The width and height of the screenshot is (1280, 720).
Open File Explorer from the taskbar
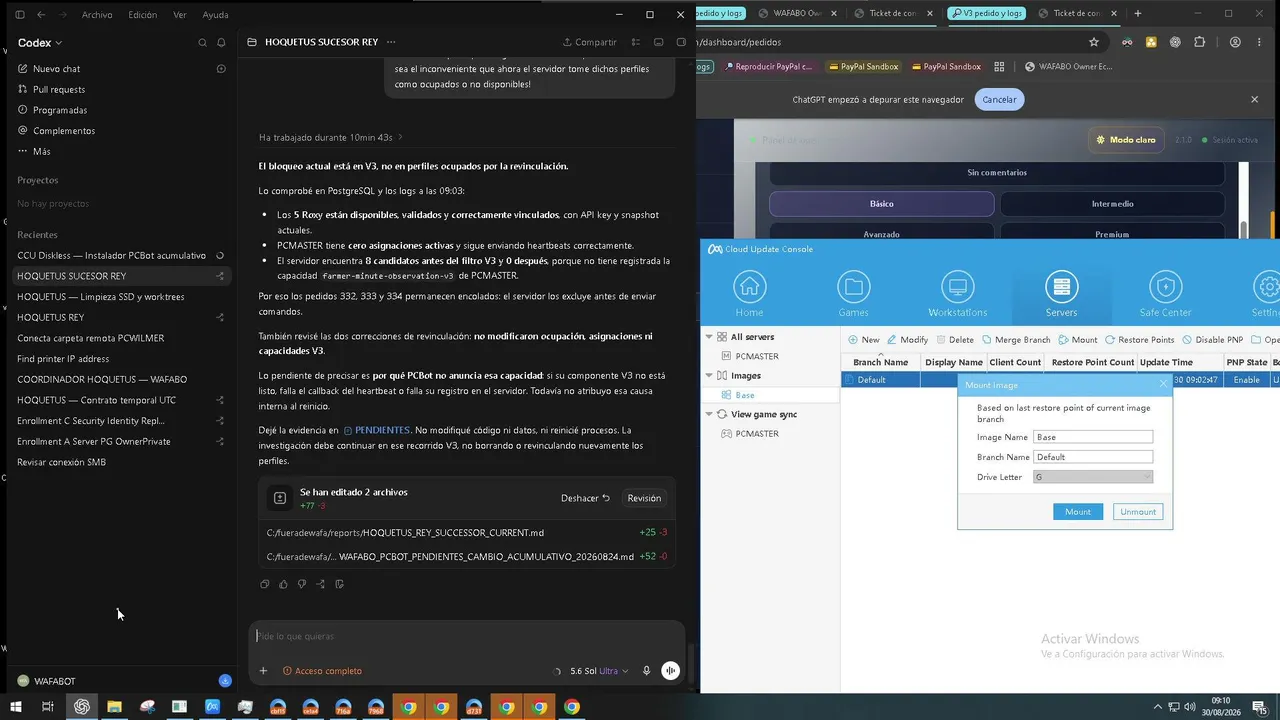pyautogui.click(x=114, y=707)
